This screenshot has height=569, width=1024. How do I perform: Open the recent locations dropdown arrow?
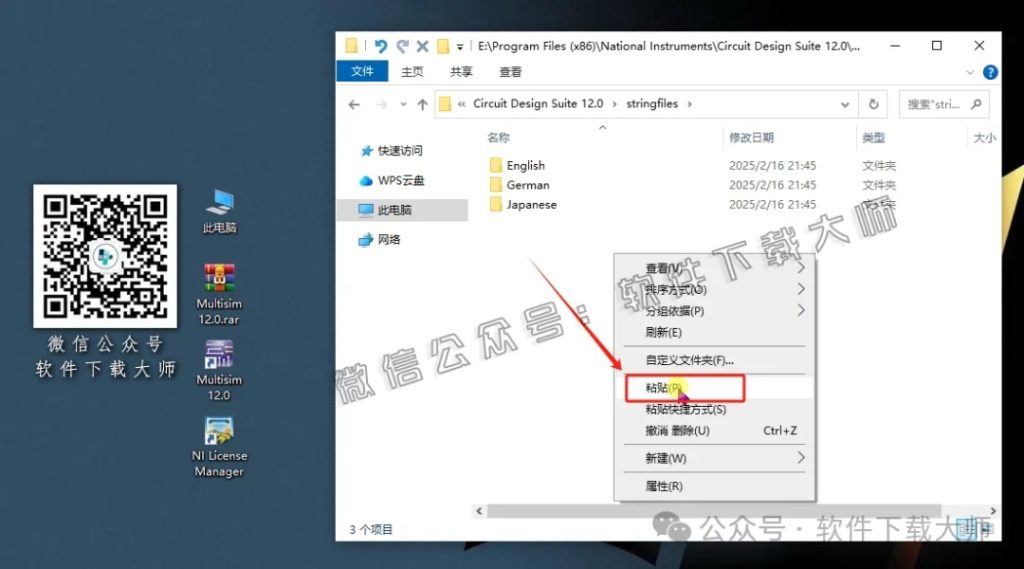click(403, 105)
